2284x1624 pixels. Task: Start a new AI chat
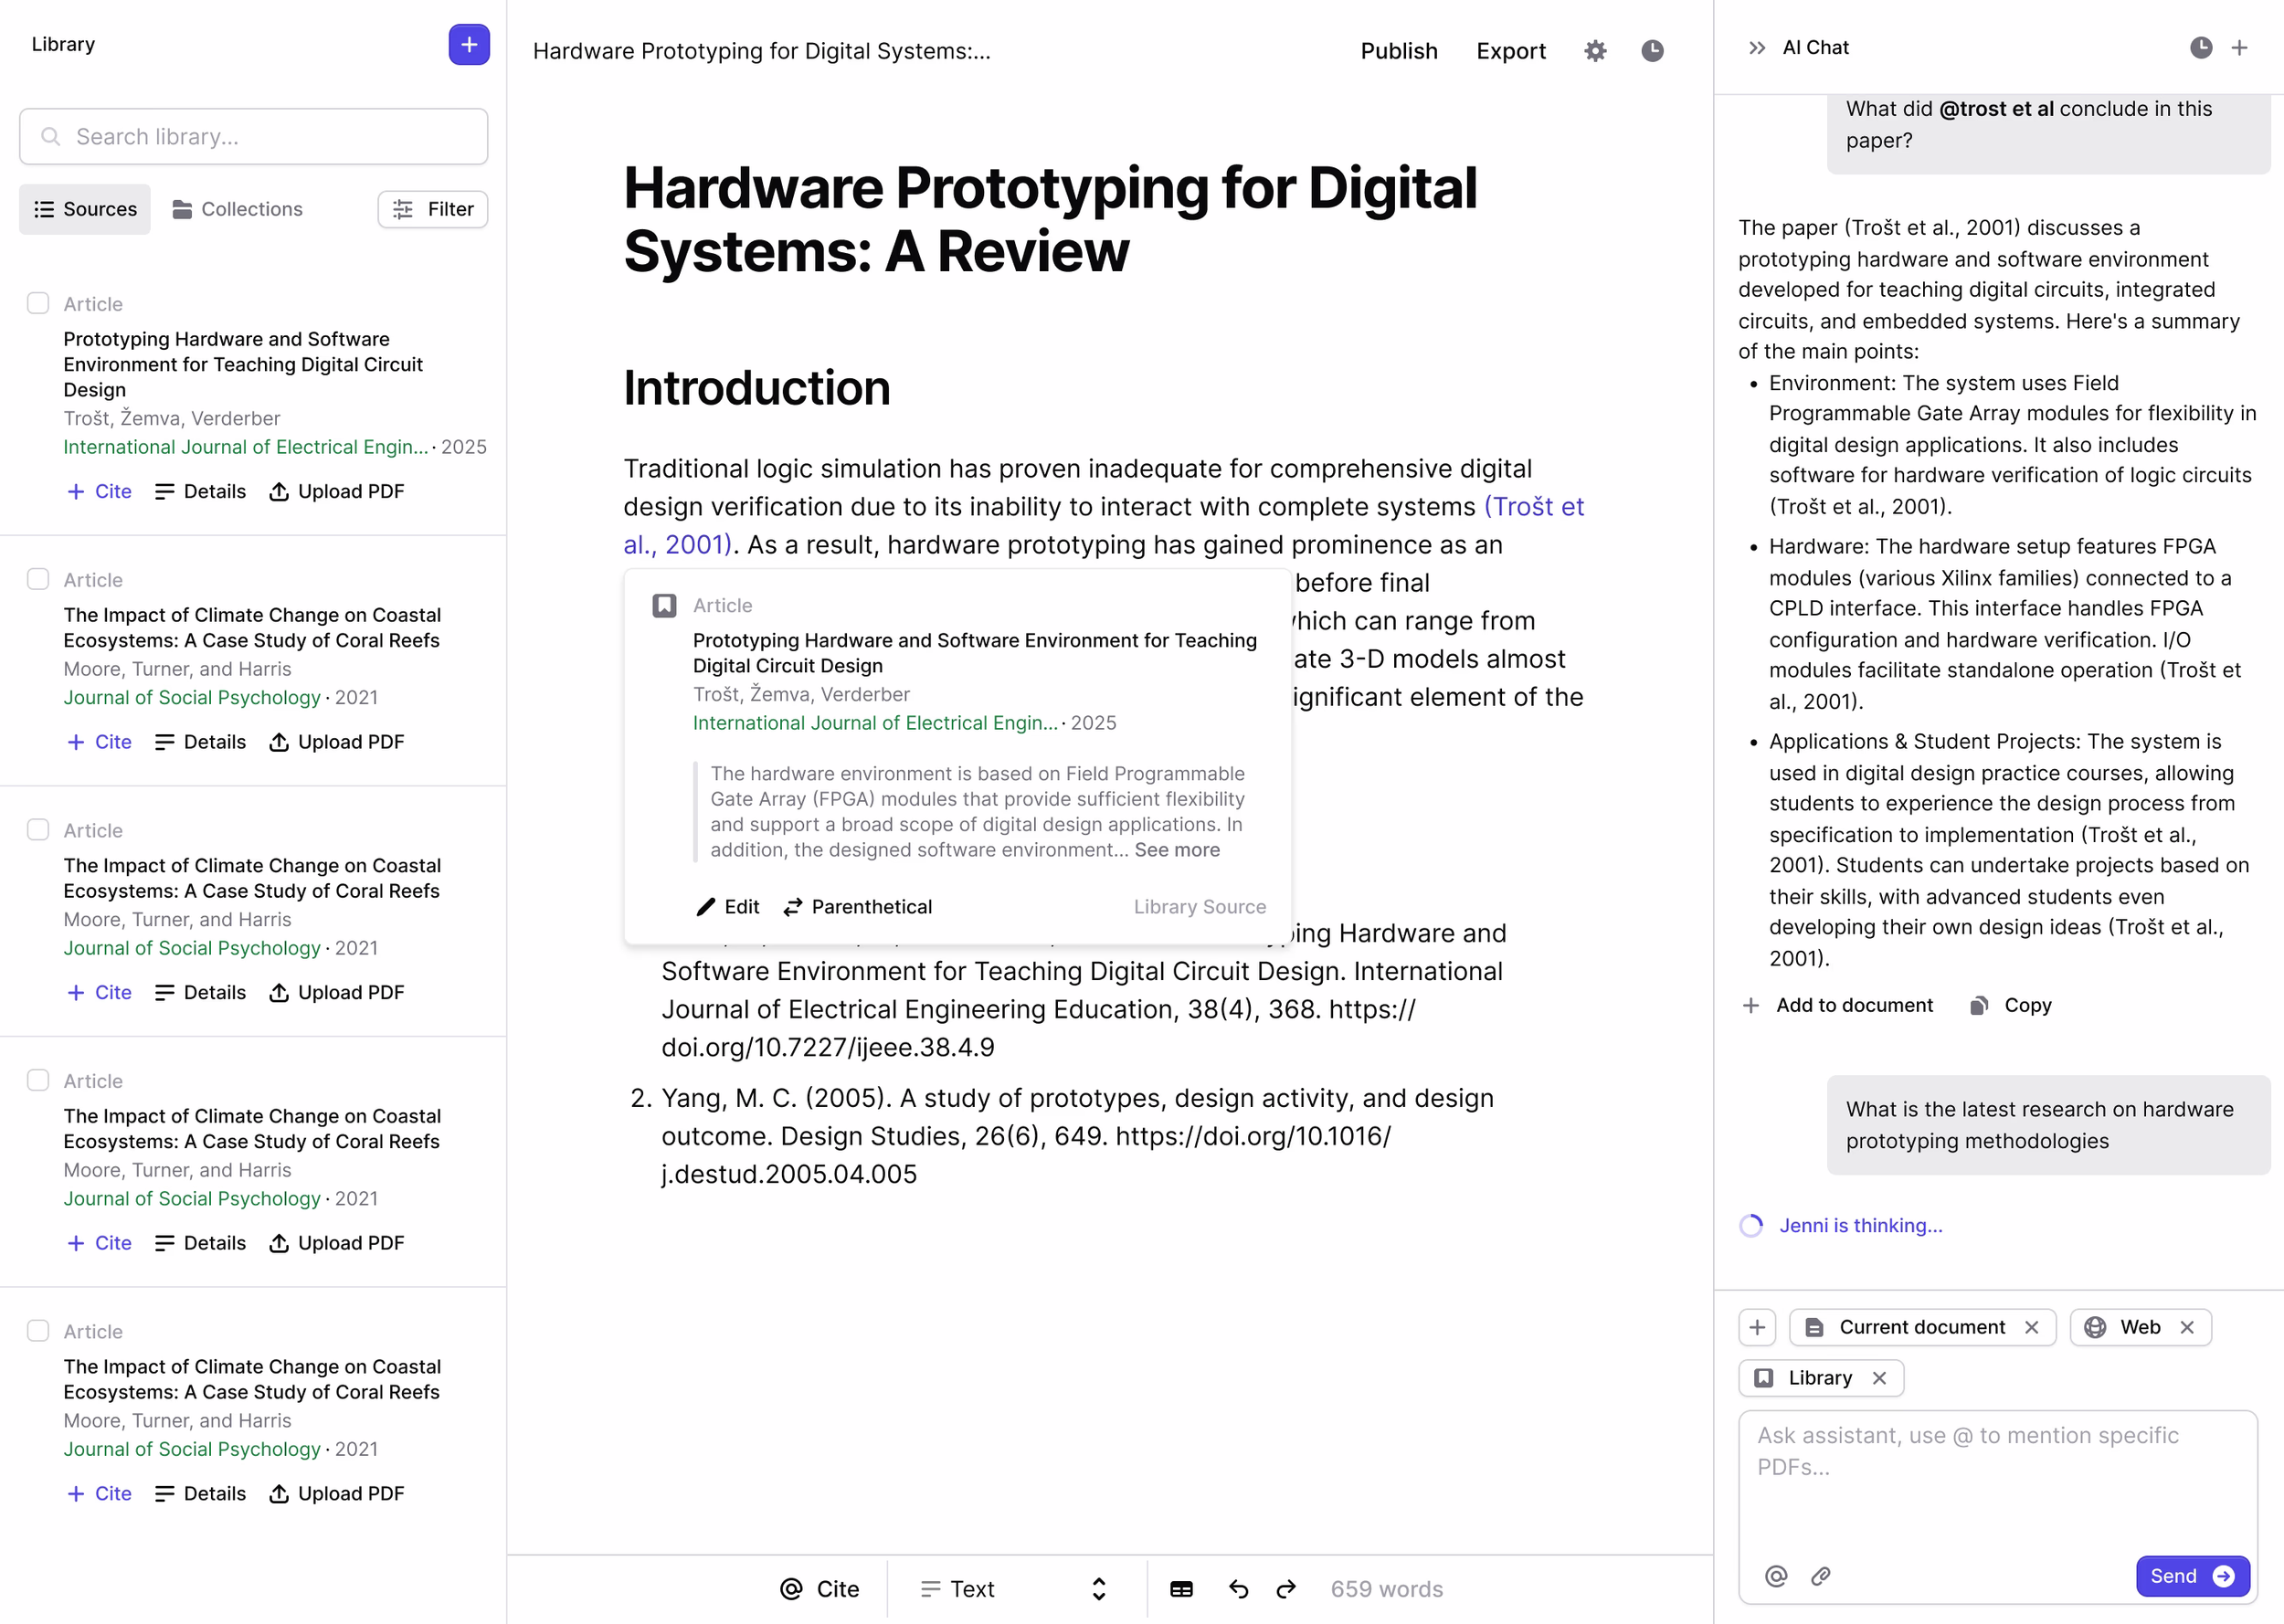[x=2239, y=48]
